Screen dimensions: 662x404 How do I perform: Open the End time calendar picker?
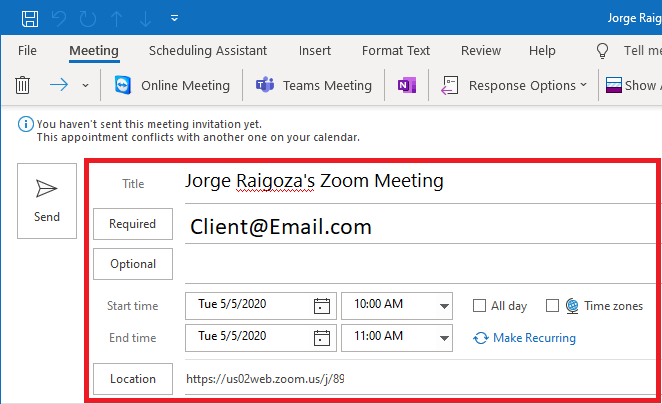(x=322, y=337)
